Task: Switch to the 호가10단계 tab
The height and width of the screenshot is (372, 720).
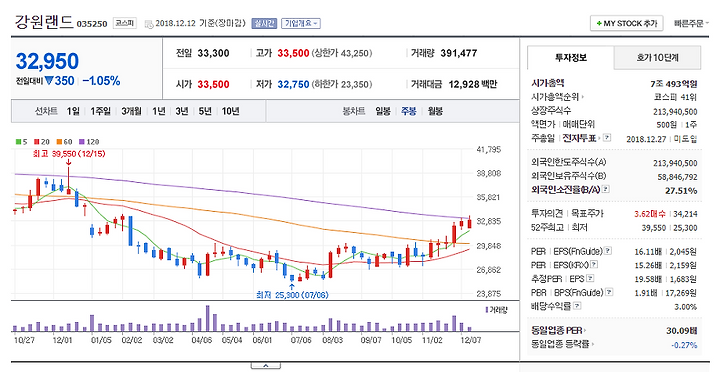Action: click(658, 58)
